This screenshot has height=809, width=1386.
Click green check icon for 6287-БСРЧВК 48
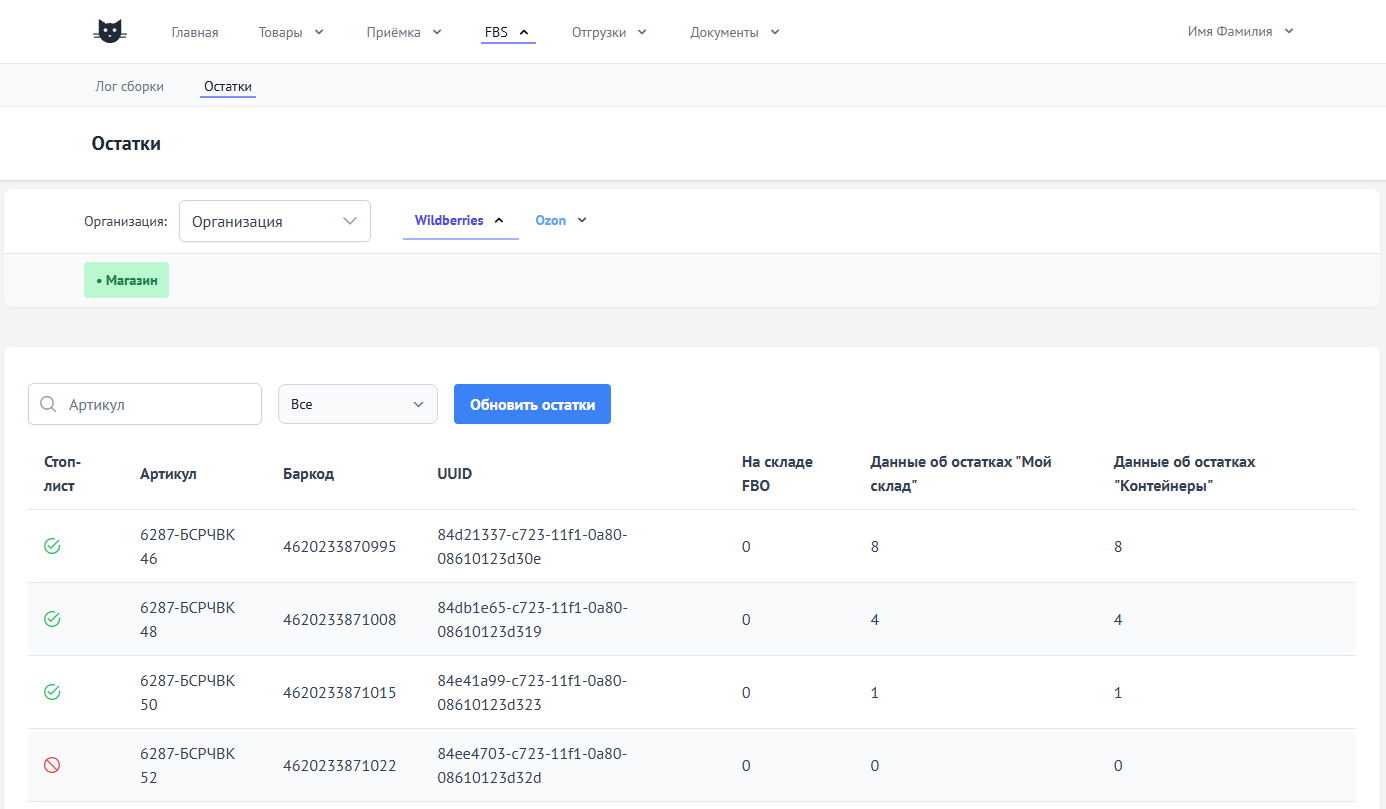pyautogui.click(x=53, y=619)
